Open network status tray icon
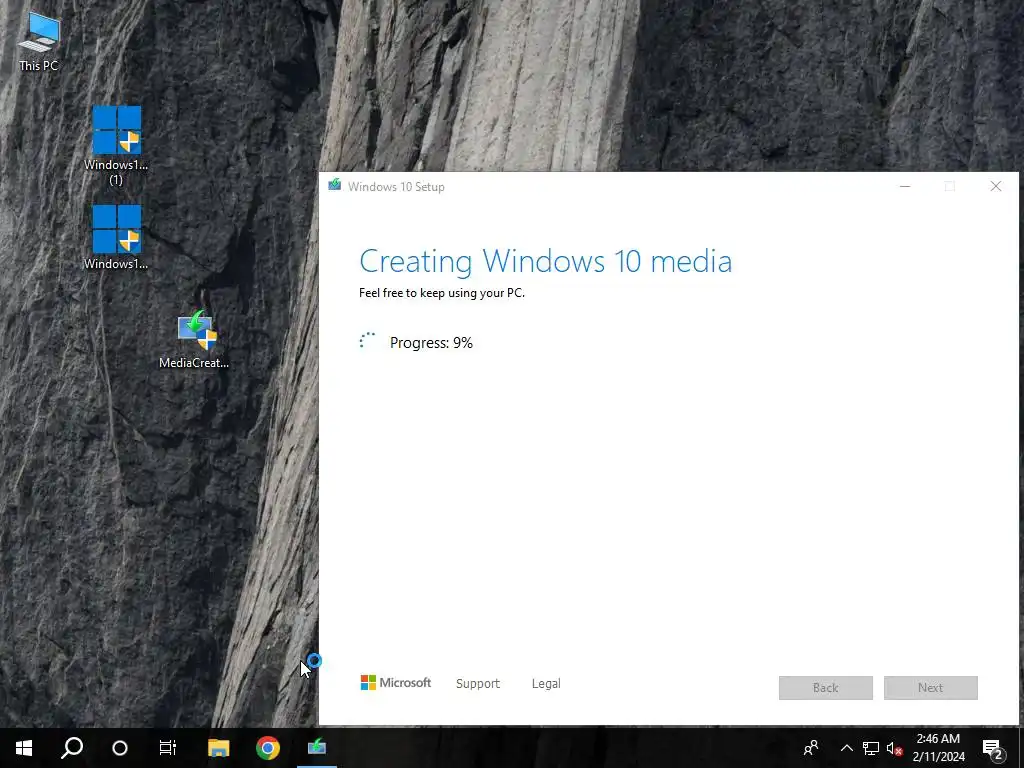1024x768 pixels. pos(871,748)
